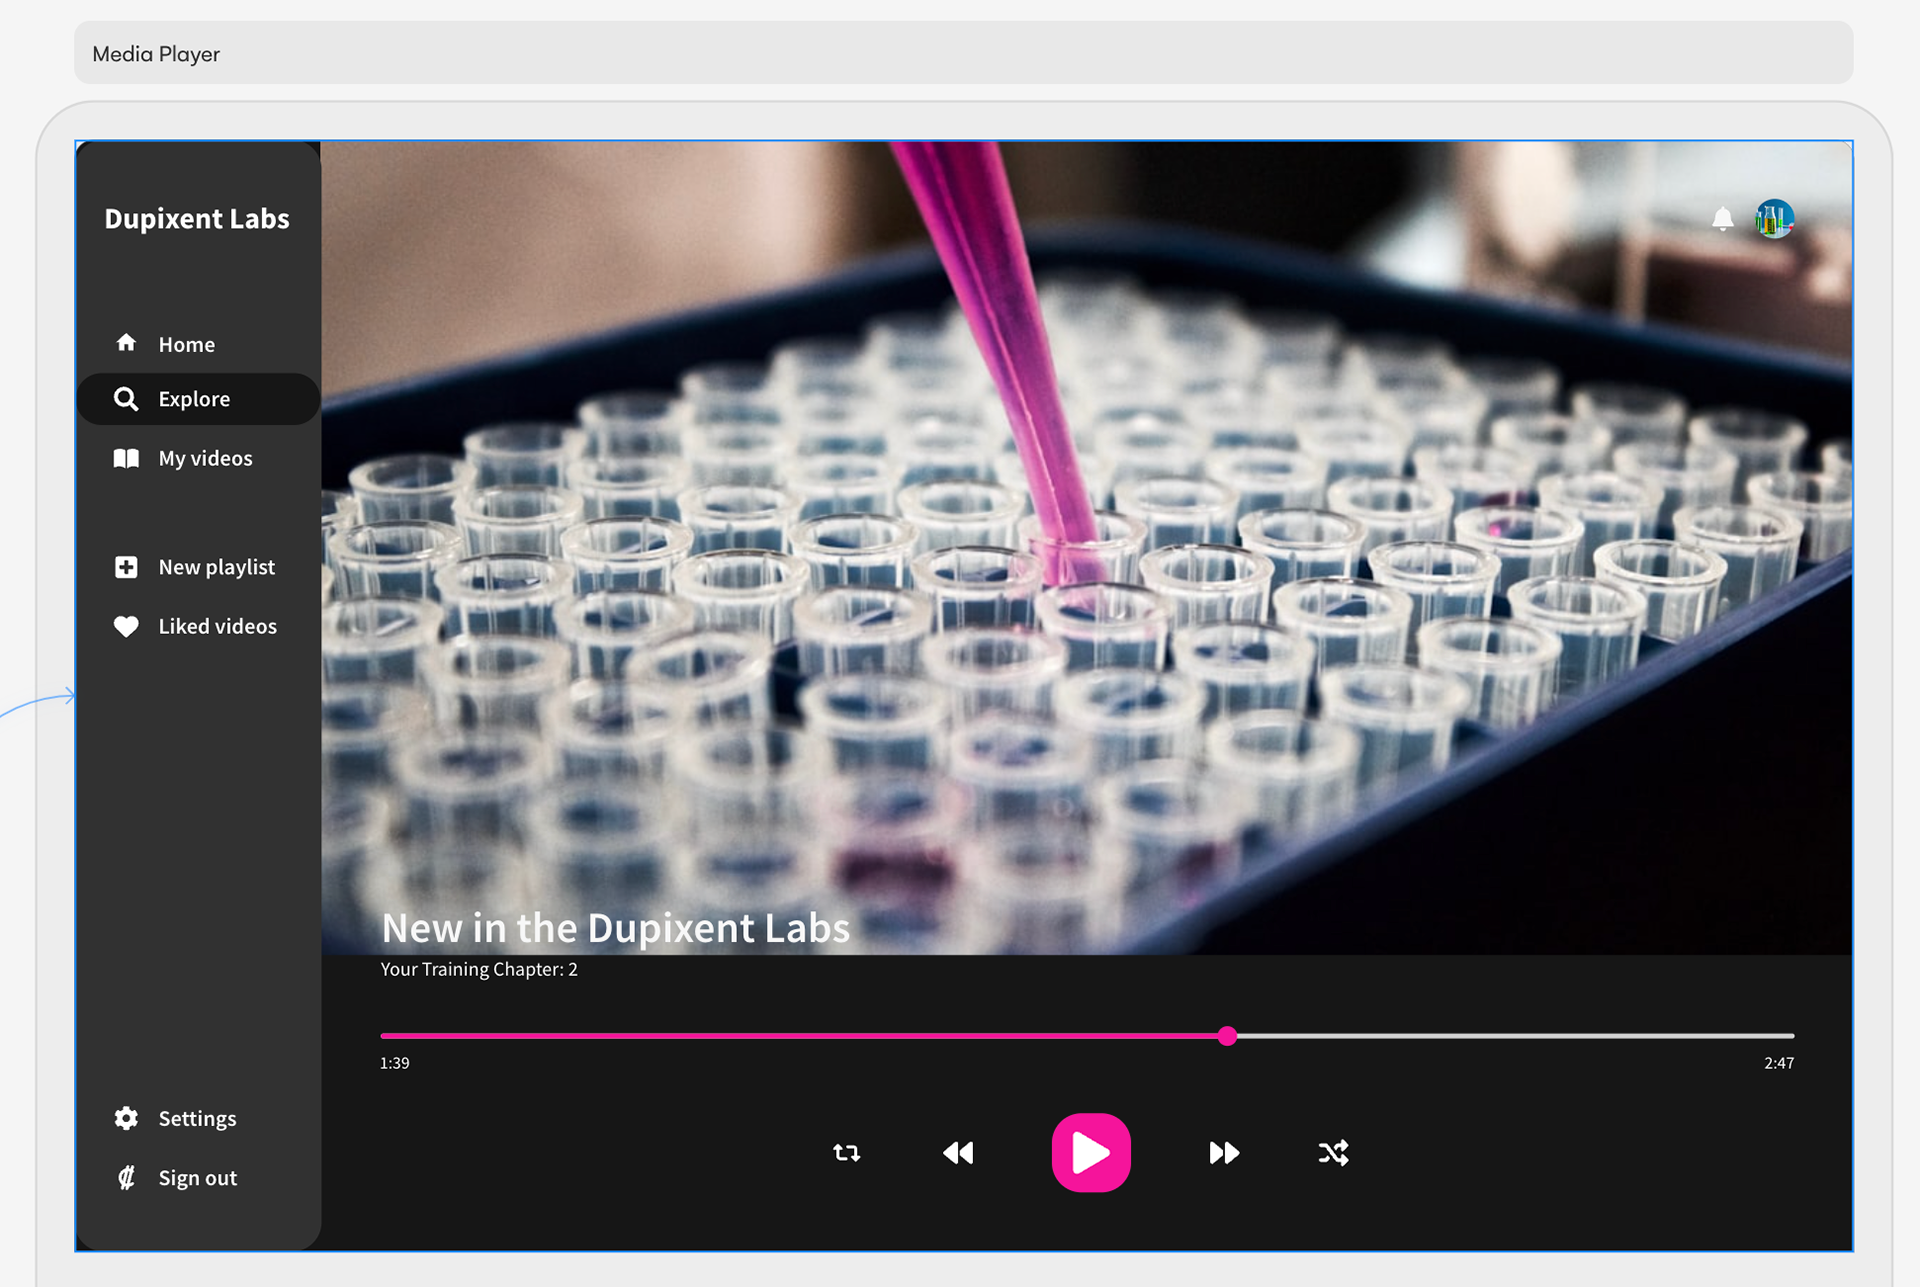Viewport: 1920px width, 1287px height.
Task: Rewind the video
Action: point(958,1153)
